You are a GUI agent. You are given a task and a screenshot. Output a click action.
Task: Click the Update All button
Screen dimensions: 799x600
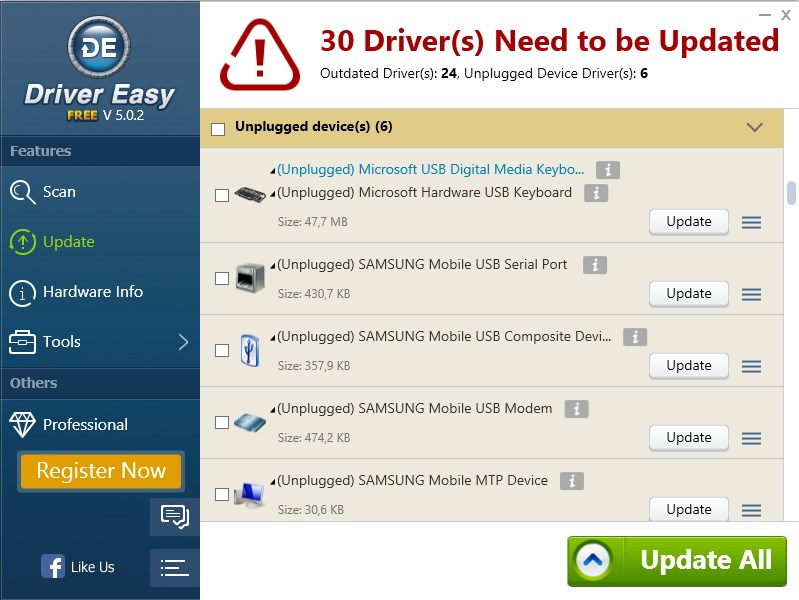click(x=677, y=561)
